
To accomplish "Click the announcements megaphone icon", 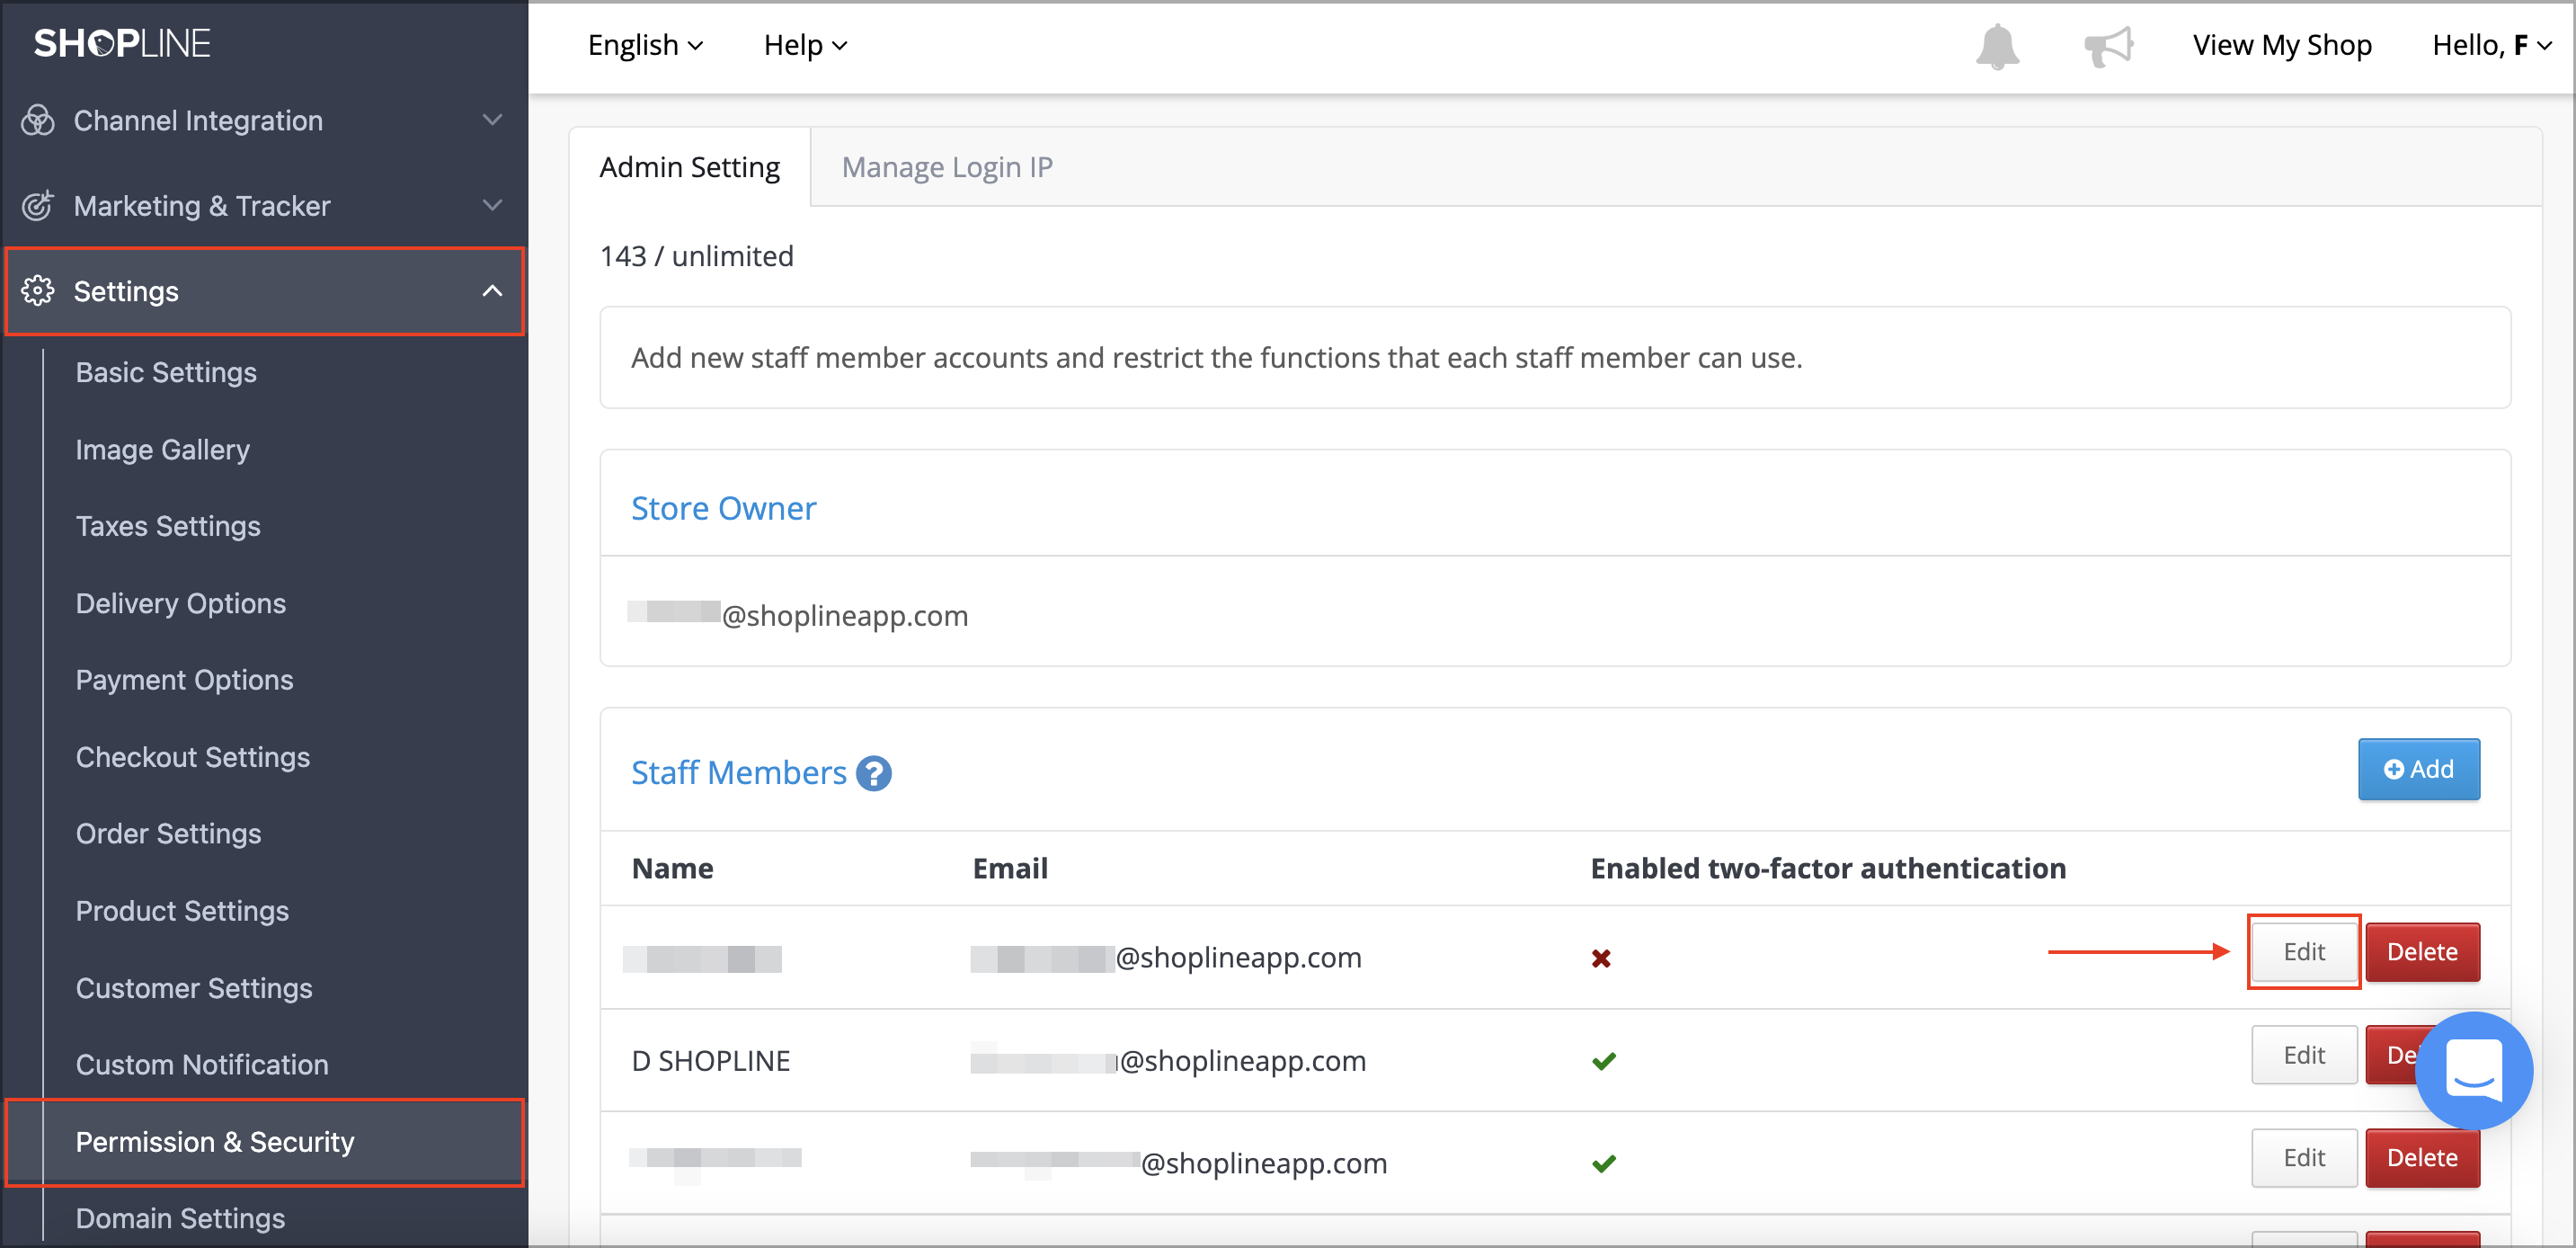I will tap(2108, 46).
